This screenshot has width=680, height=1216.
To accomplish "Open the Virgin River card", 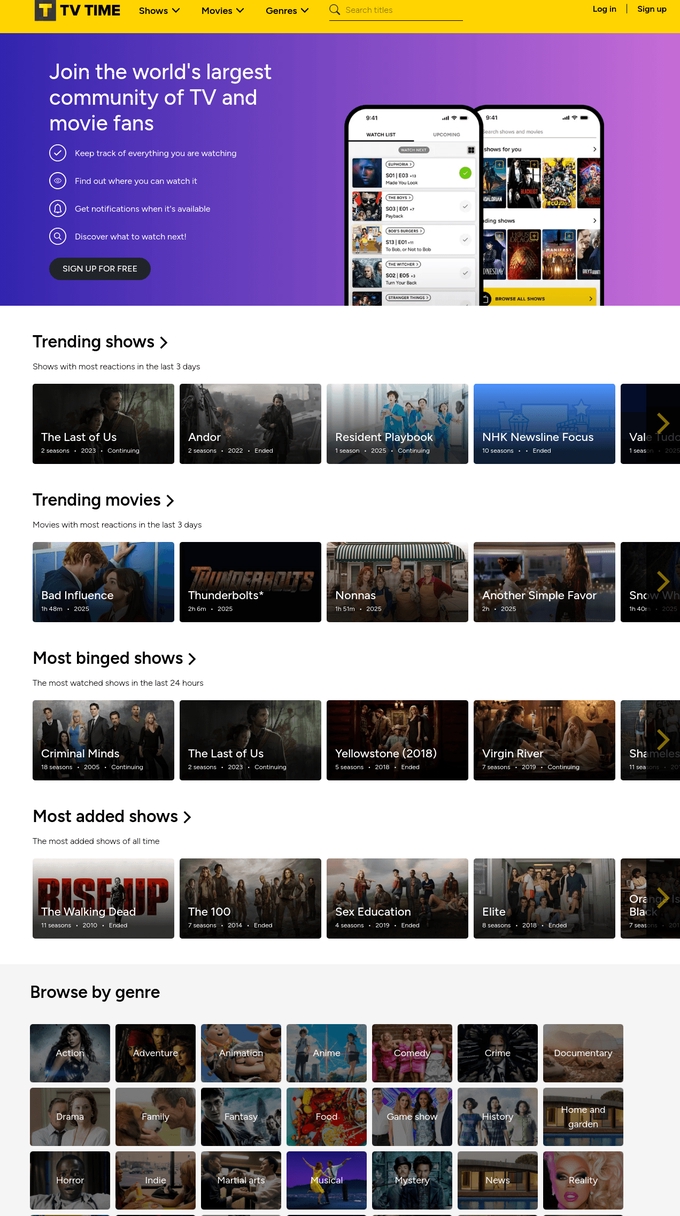I will 544,739.
